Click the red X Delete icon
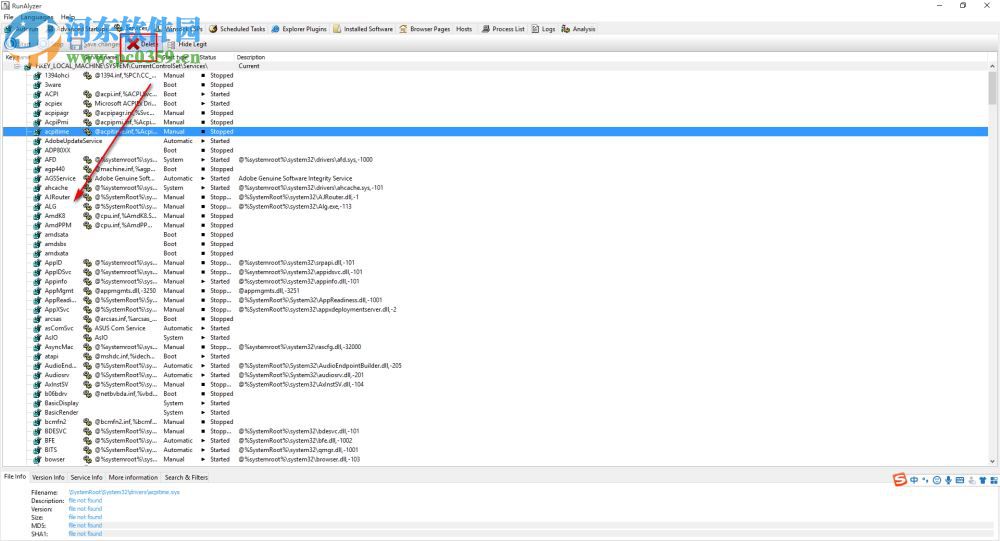This screenshot has height=541, width=1000. [133, 44]
